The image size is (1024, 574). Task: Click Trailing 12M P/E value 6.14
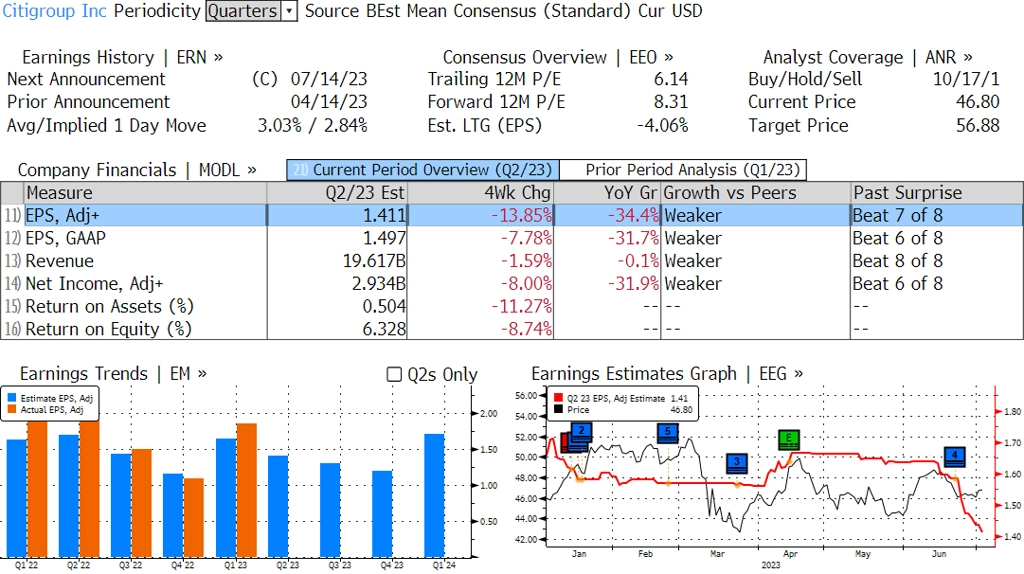click(671, 79)
